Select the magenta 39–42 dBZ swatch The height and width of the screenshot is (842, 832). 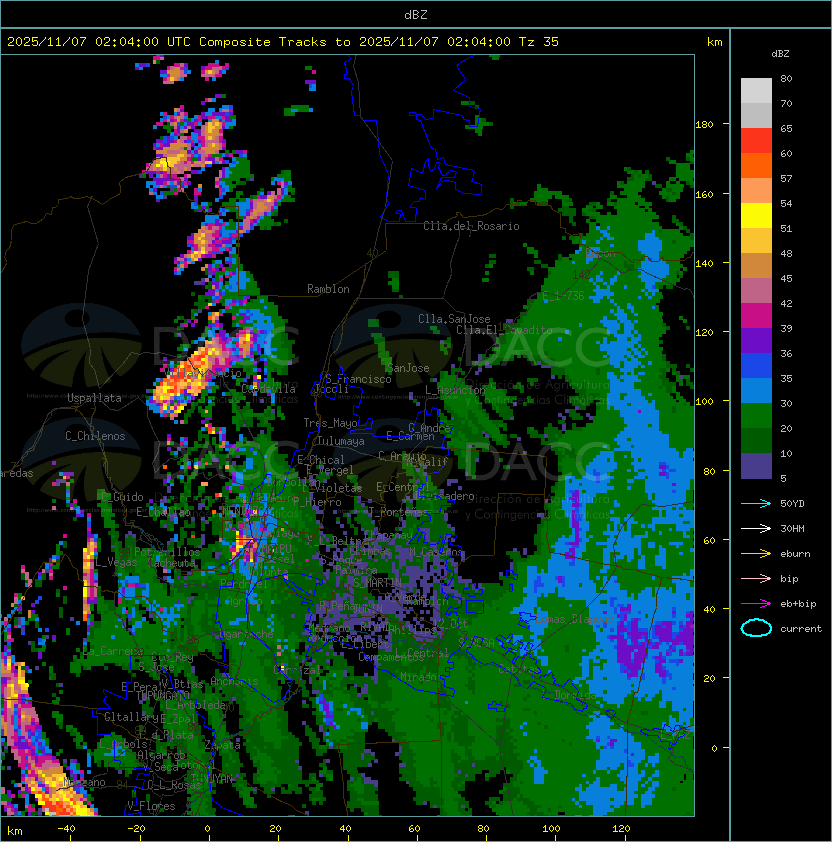coord(756,316)
